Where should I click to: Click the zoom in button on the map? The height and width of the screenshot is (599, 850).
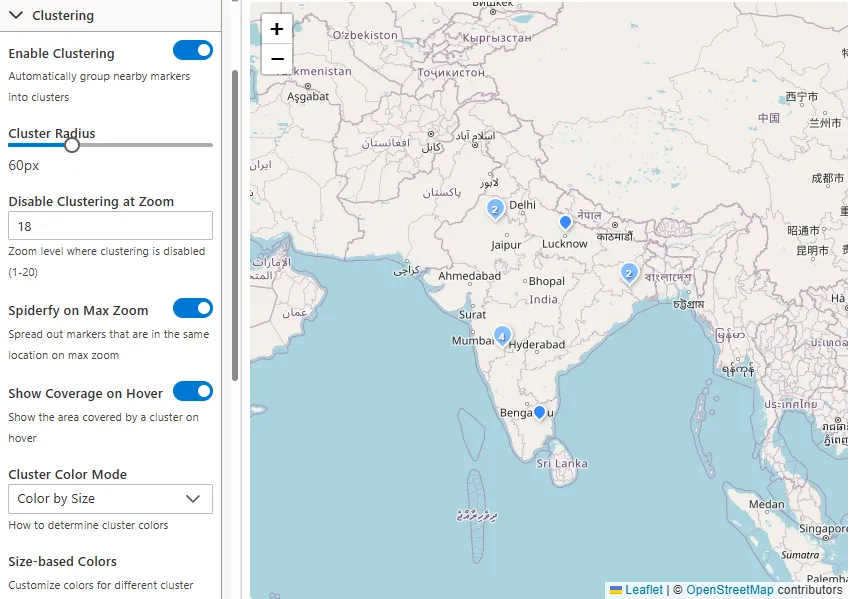point(277,29)
